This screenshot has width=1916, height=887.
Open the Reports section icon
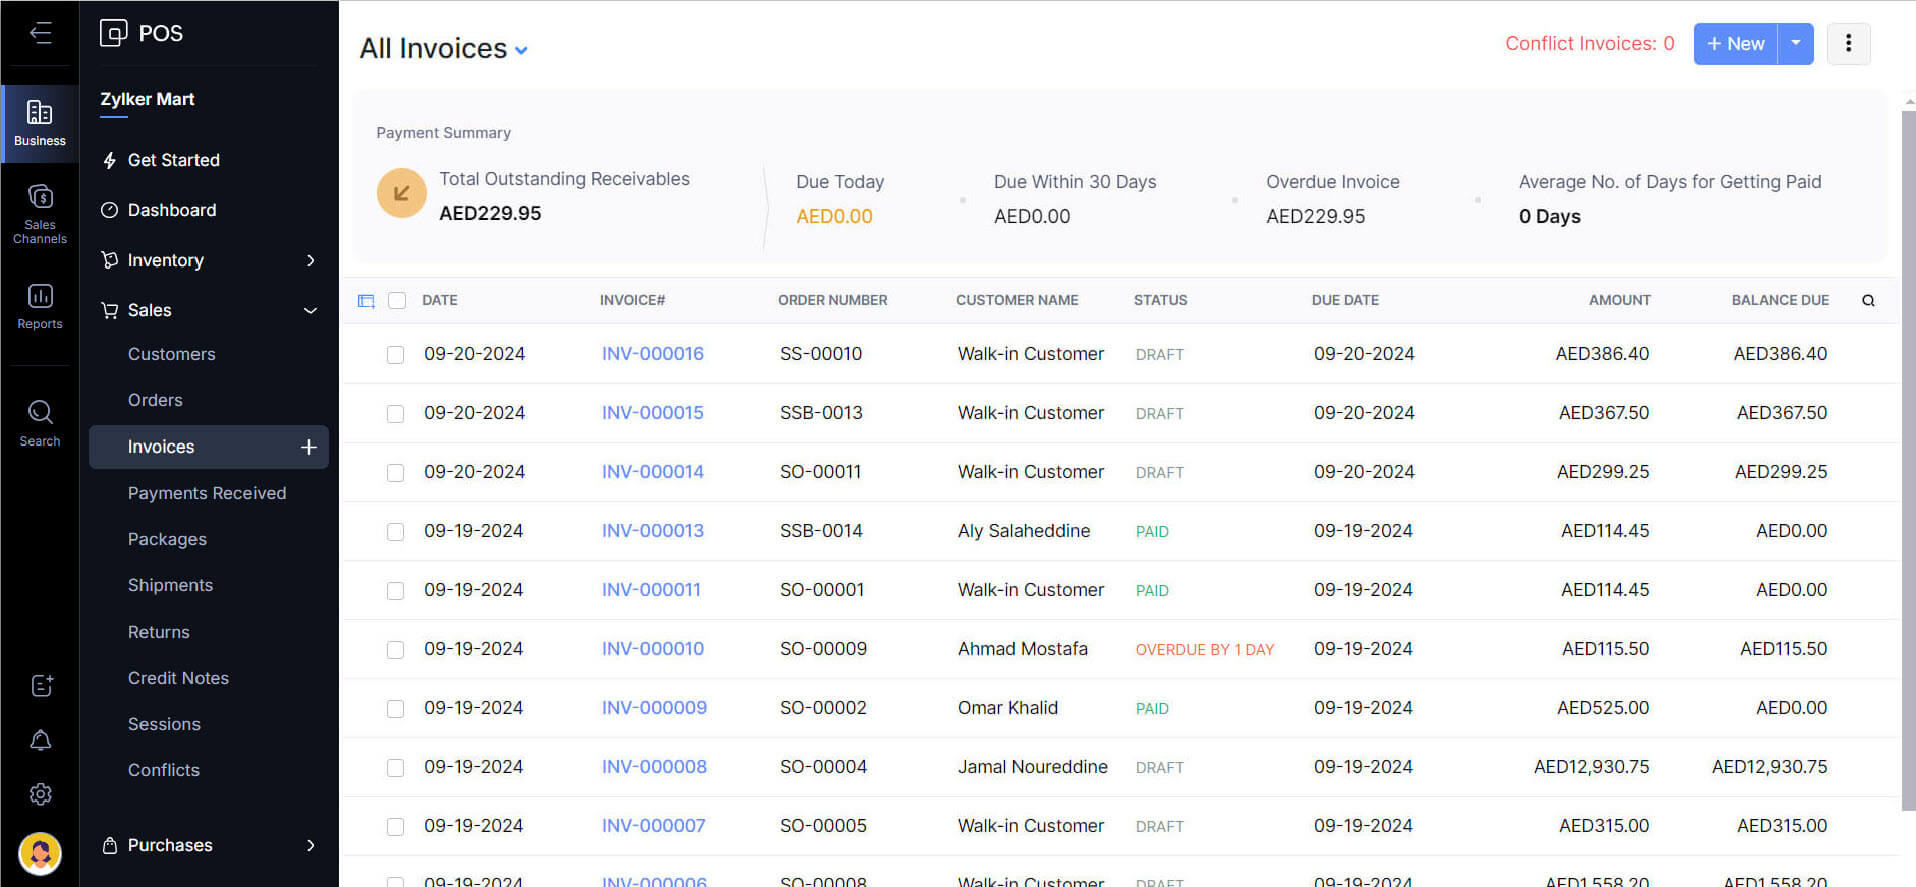pos(40,305)
